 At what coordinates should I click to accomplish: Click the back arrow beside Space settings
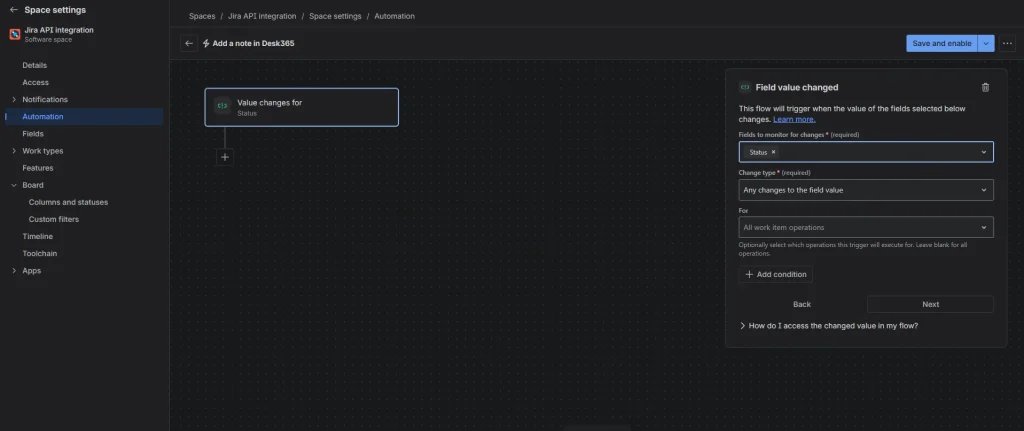[x=14, y=10]
